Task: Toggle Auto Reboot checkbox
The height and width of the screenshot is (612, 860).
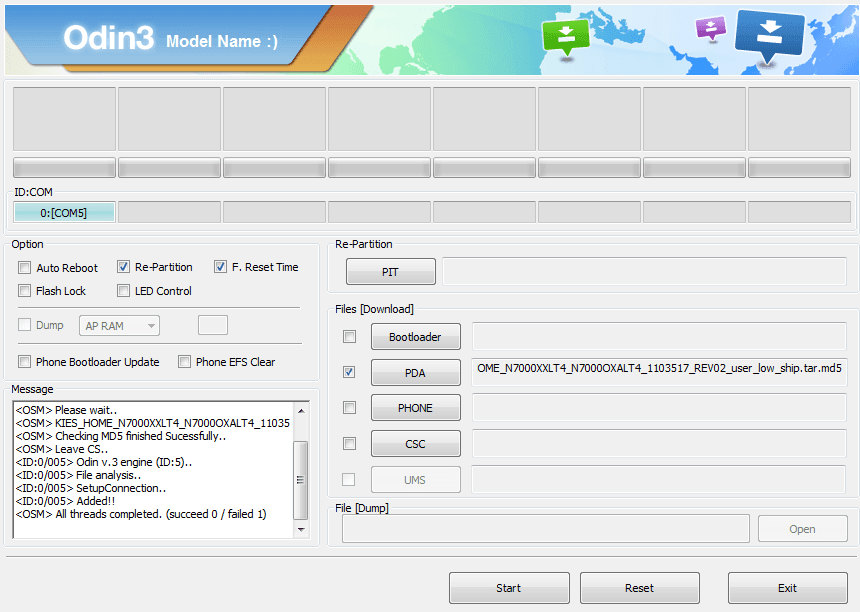Action: click(24, 268)
